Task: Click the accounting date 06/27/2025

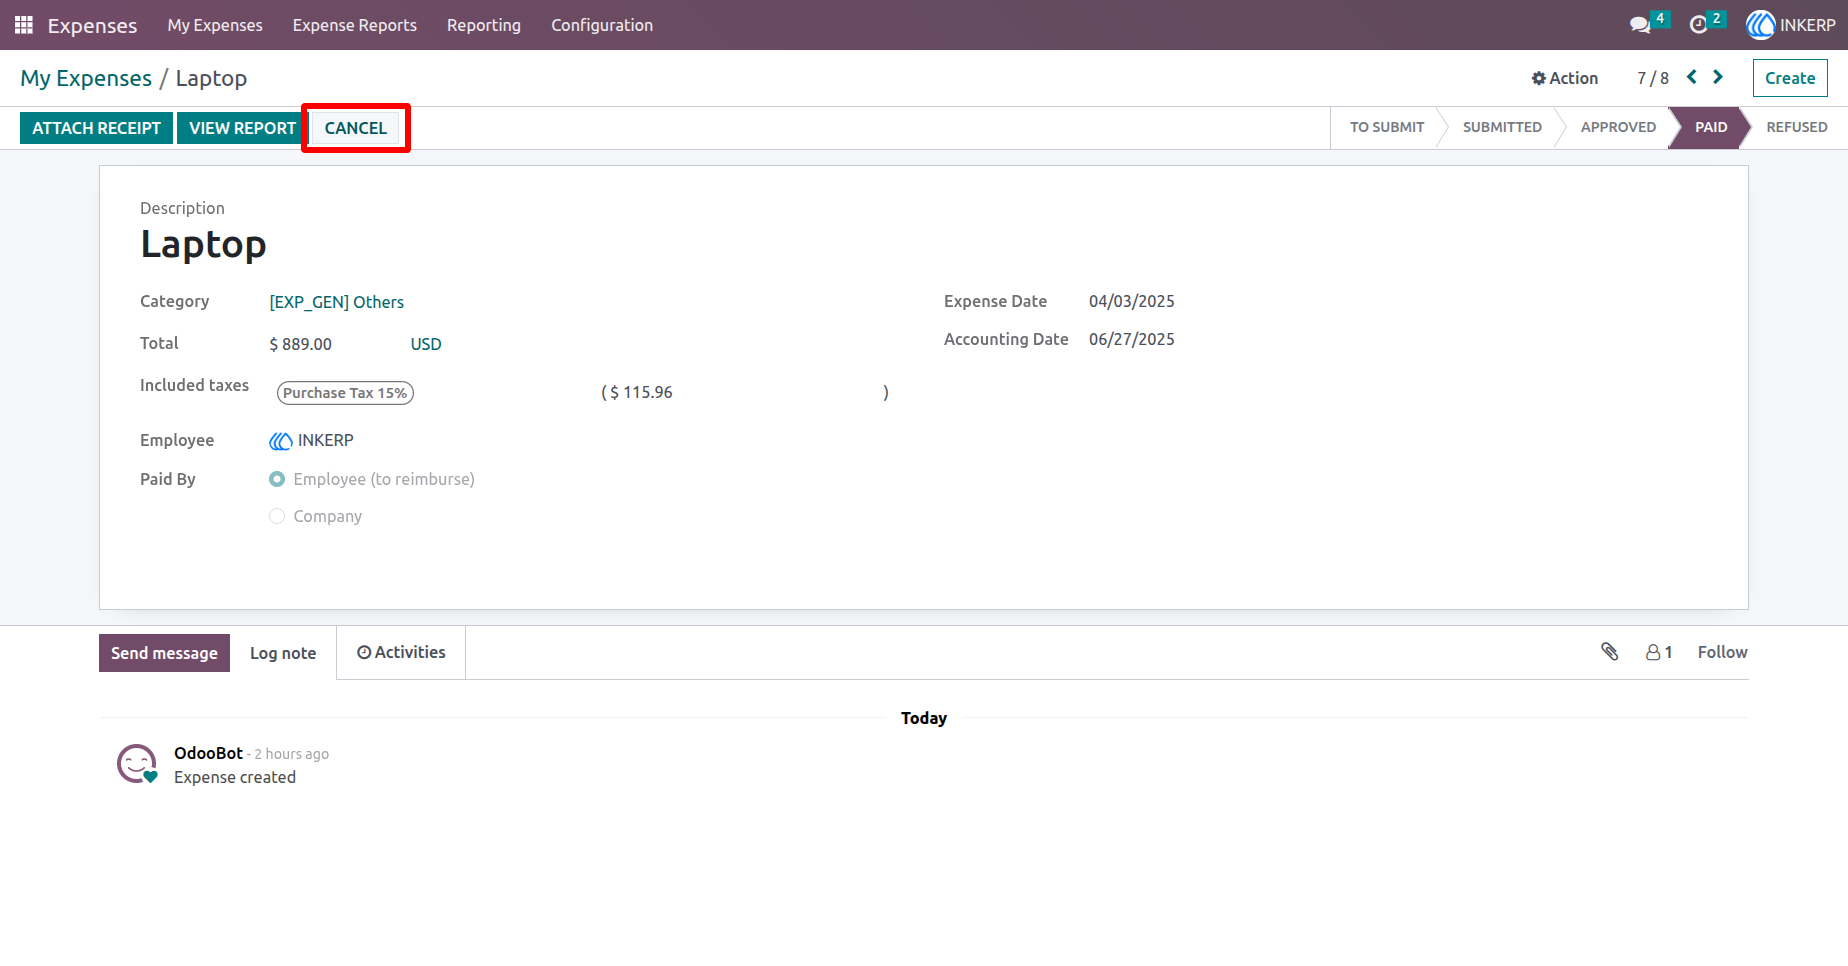Action: 1132,339
